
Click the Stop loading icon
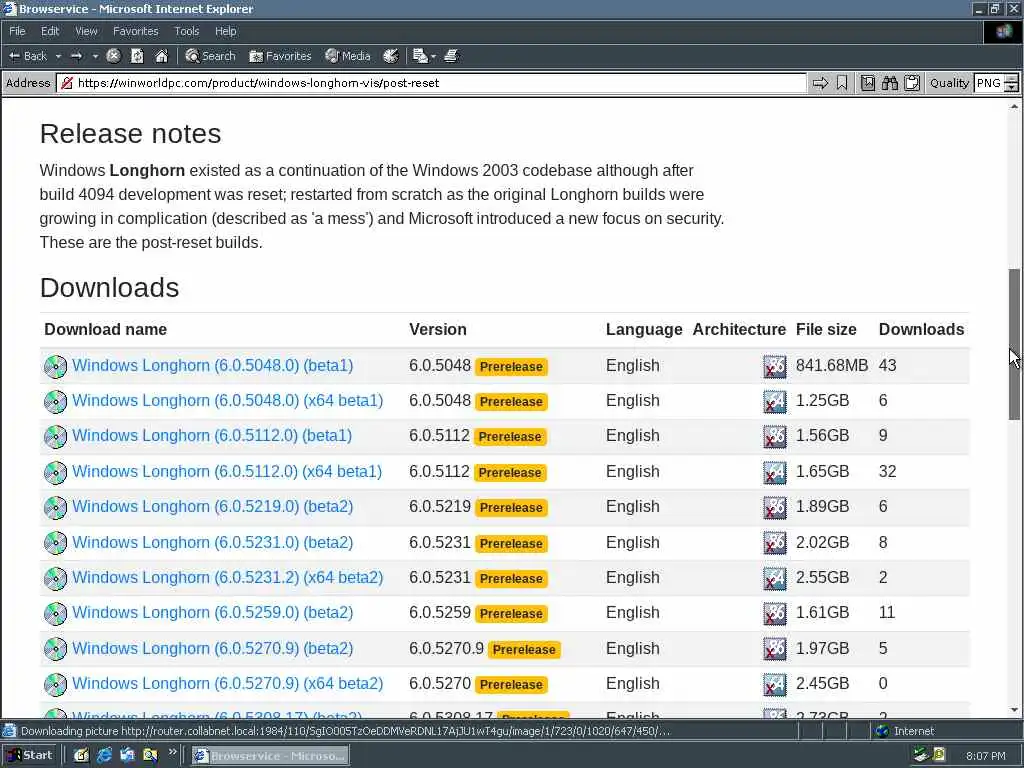pos(114,56)
